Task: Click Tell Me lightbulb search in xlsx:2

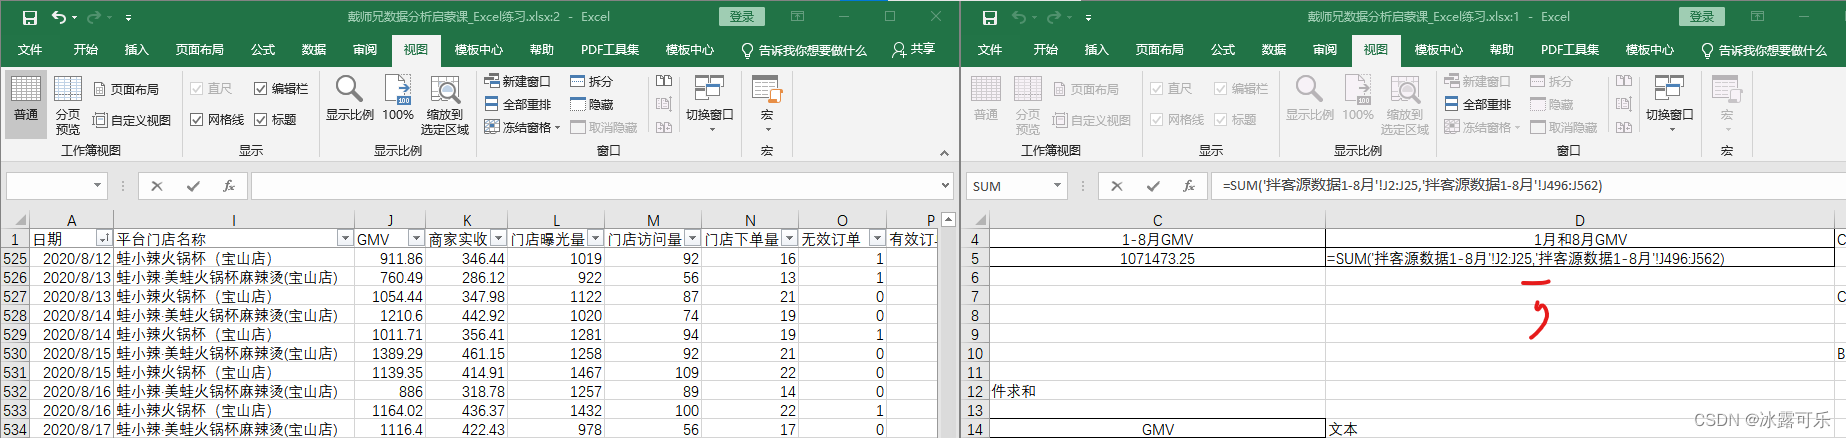Action: [804, 50]
